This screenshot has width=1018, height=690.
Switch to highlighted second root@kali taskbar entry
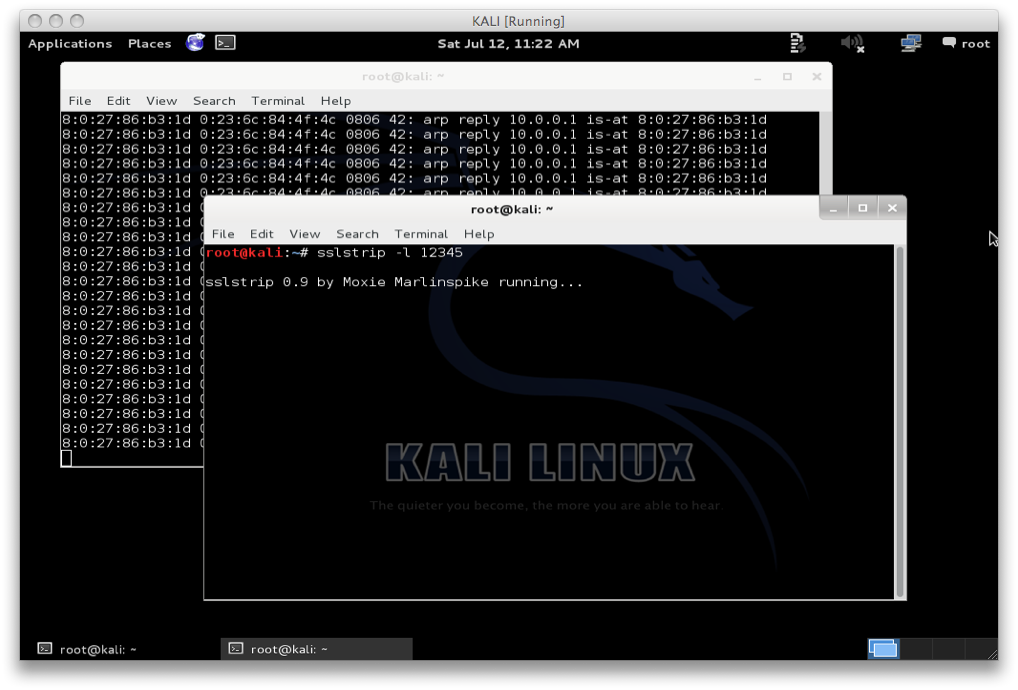click(317, 649)
